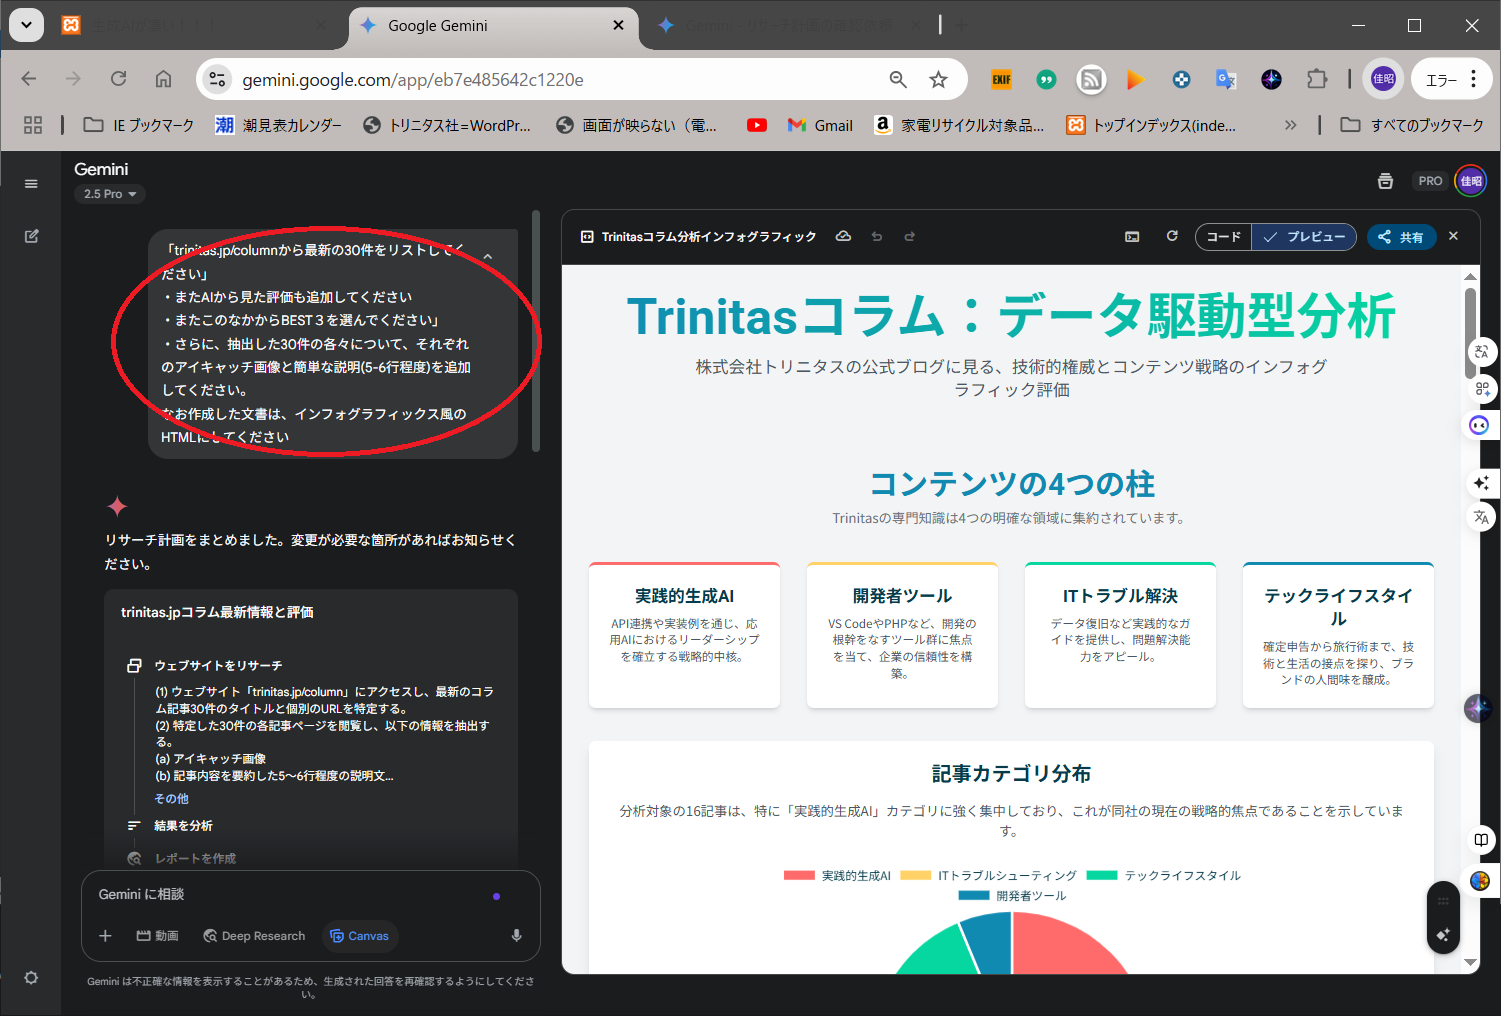Toggle the ITトラブルシューティング legend item
Viewport: 1501px width, 1016px height.
click(x=988, y=876)
